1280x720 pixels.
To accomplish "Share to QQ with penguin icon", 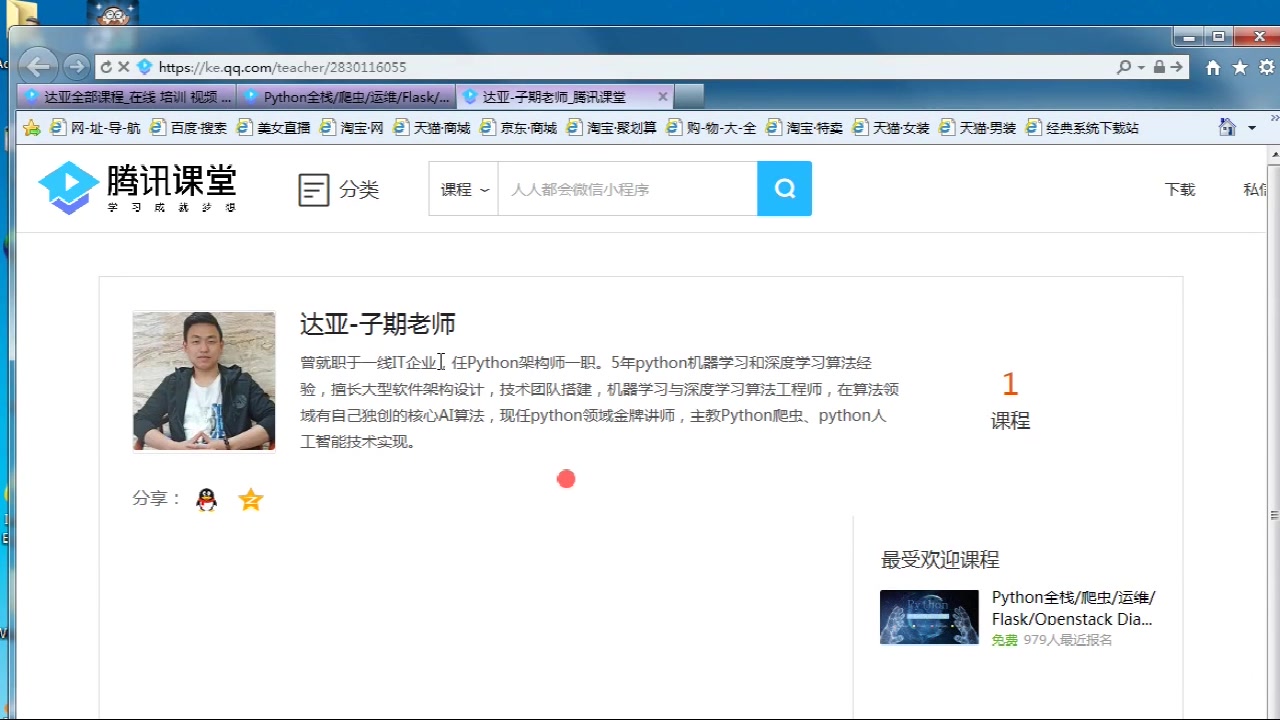I will click(x=207, y=500).
